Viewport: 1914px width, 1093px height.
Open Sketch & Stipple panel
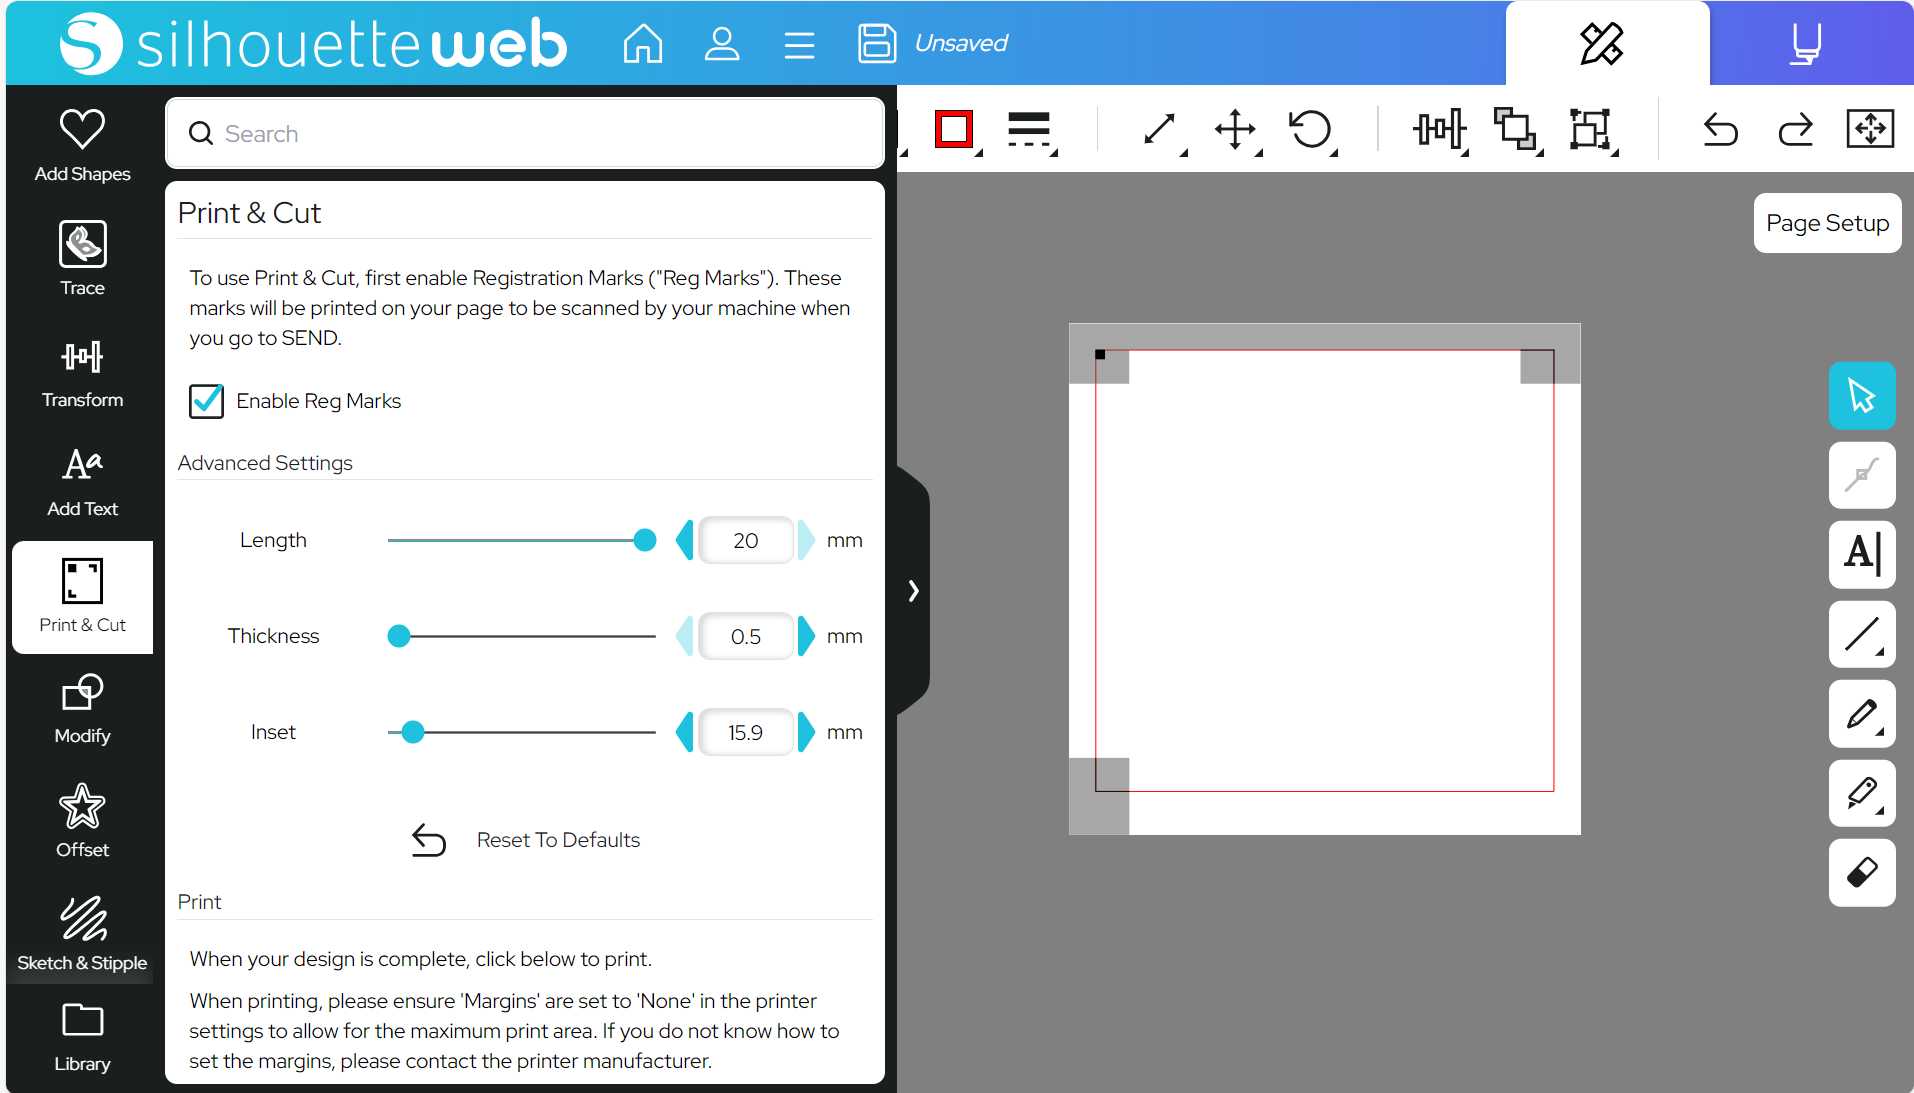coord(82,934)
